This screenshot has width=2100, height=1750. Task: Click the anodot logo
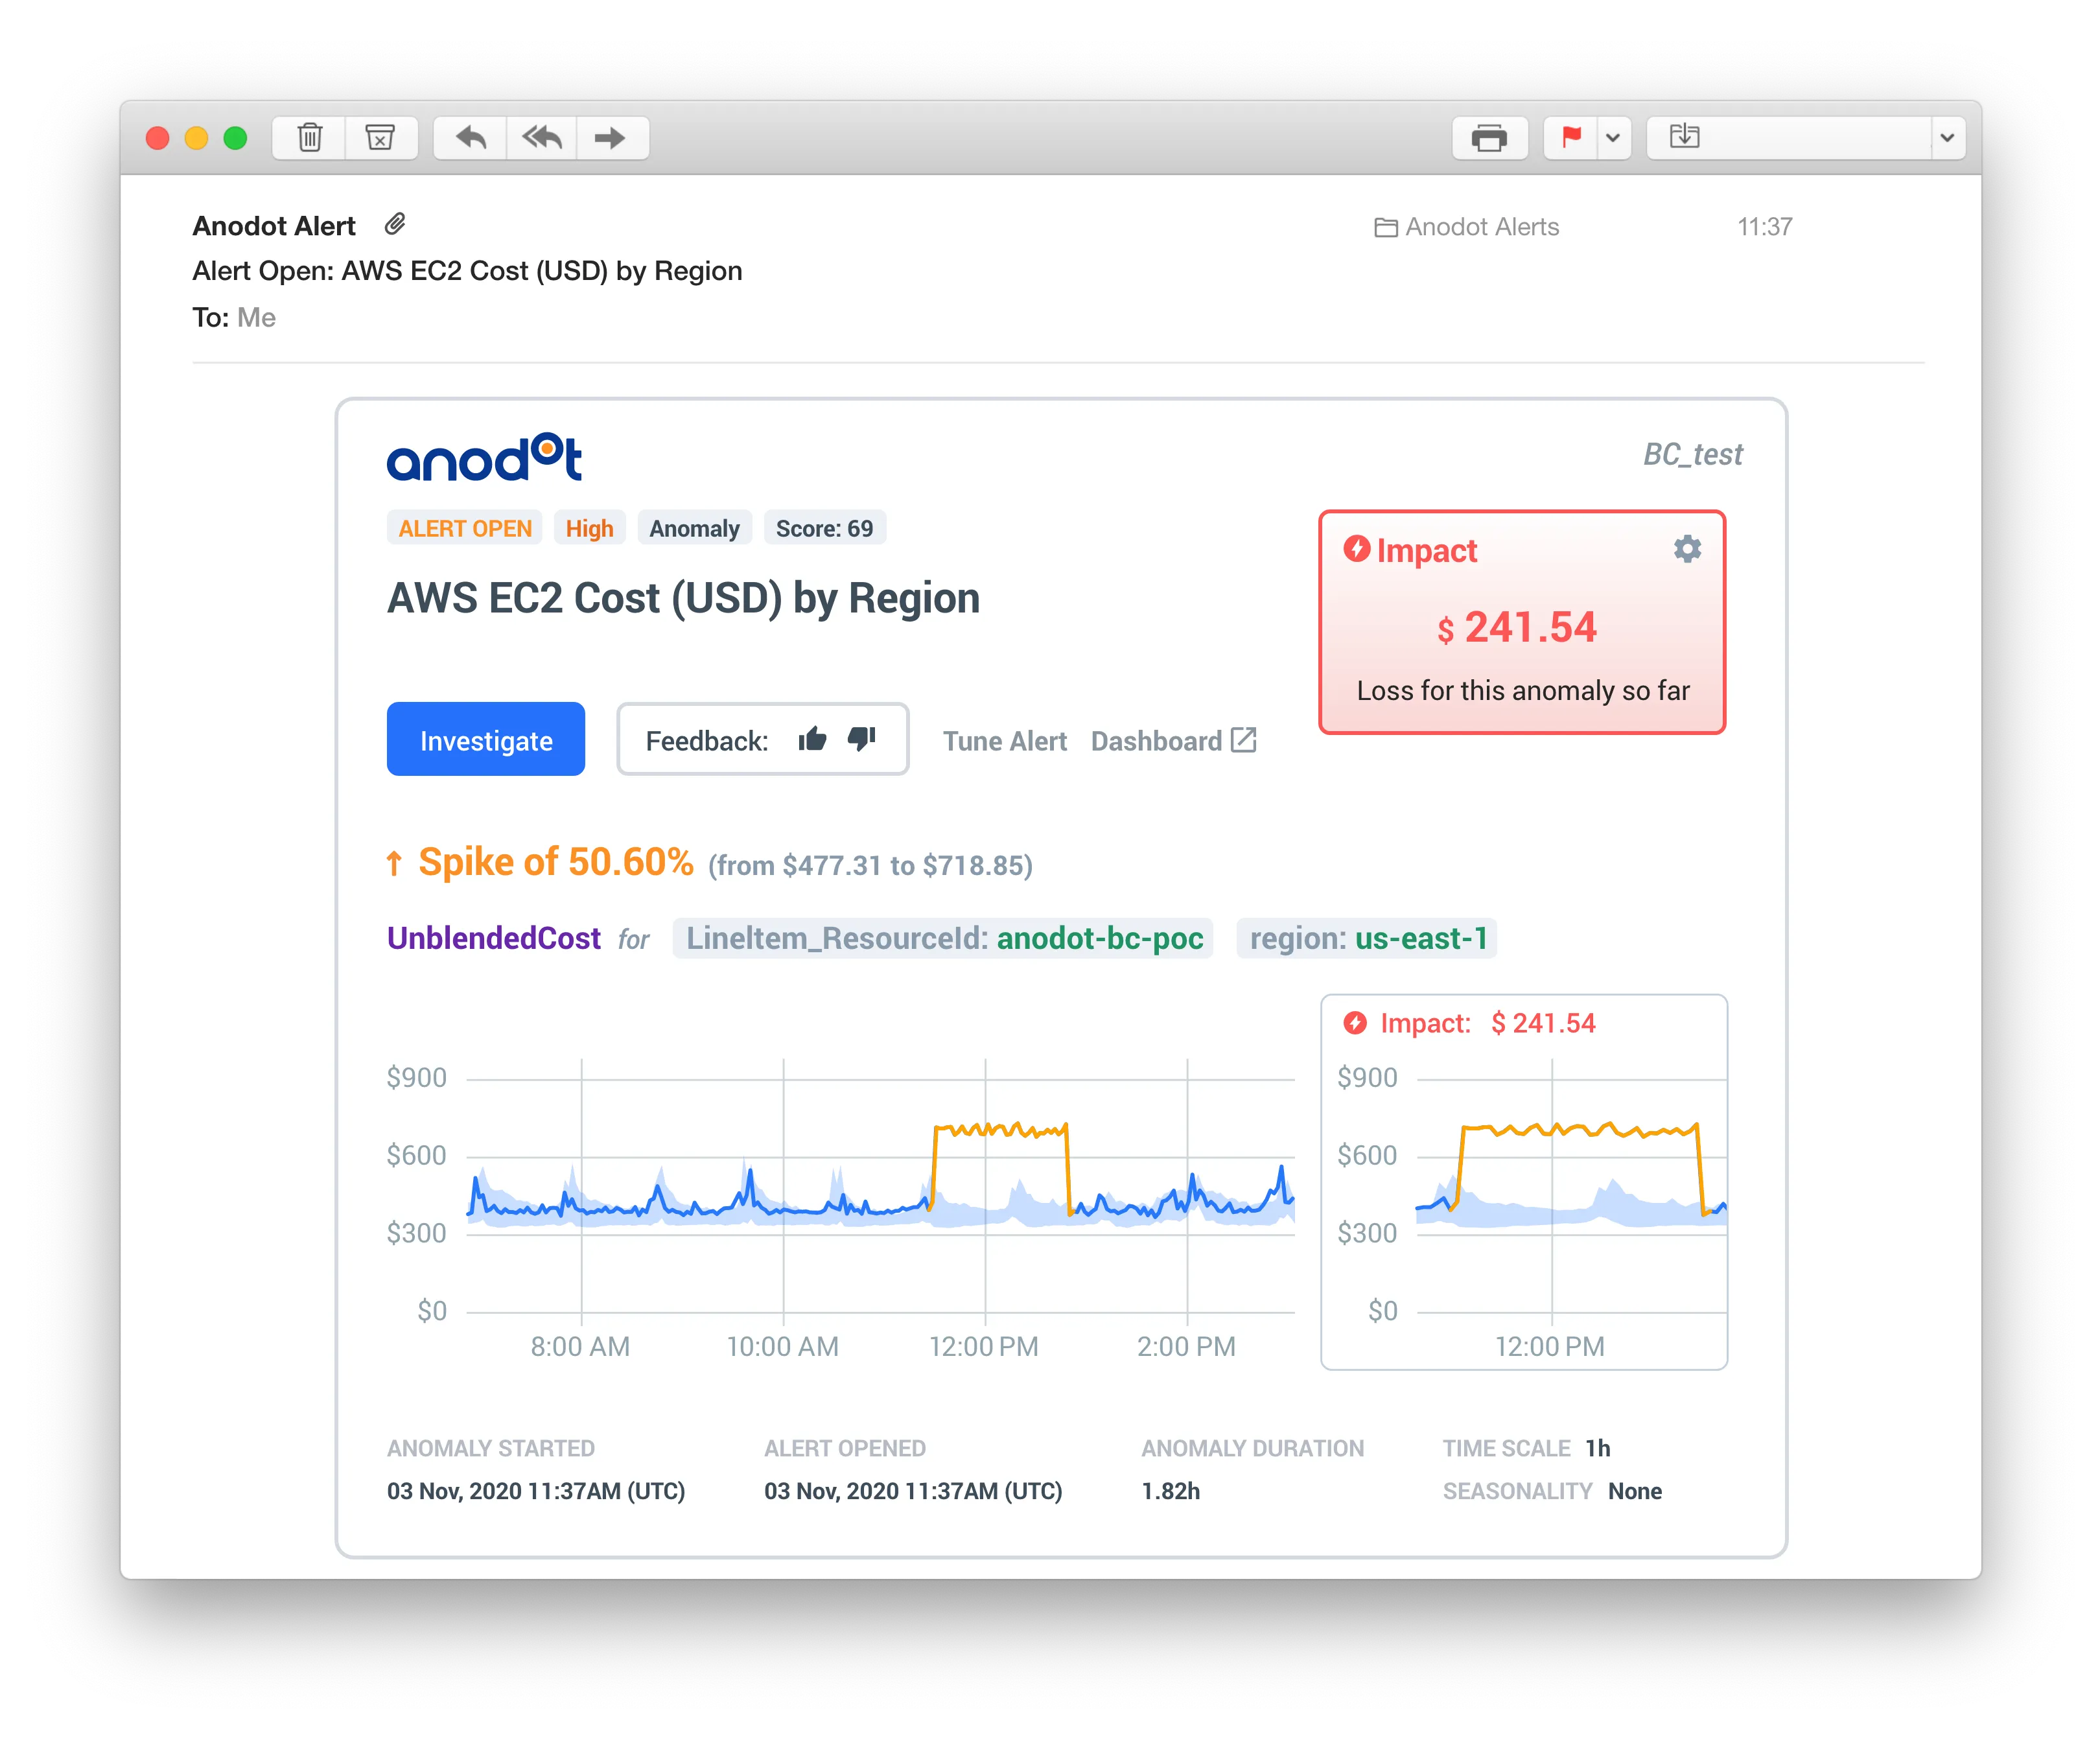click(x=484, y=458)
